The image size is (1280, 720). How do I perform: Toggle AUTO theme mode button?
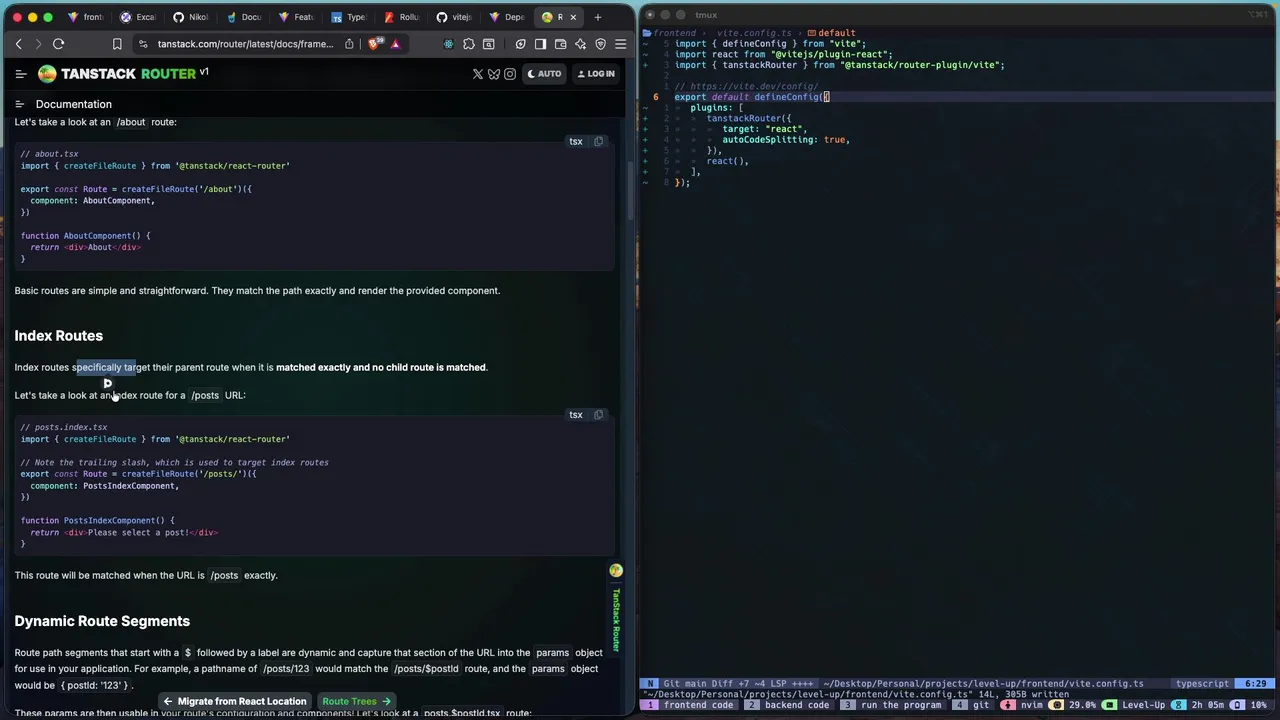(x=545, y=74)
